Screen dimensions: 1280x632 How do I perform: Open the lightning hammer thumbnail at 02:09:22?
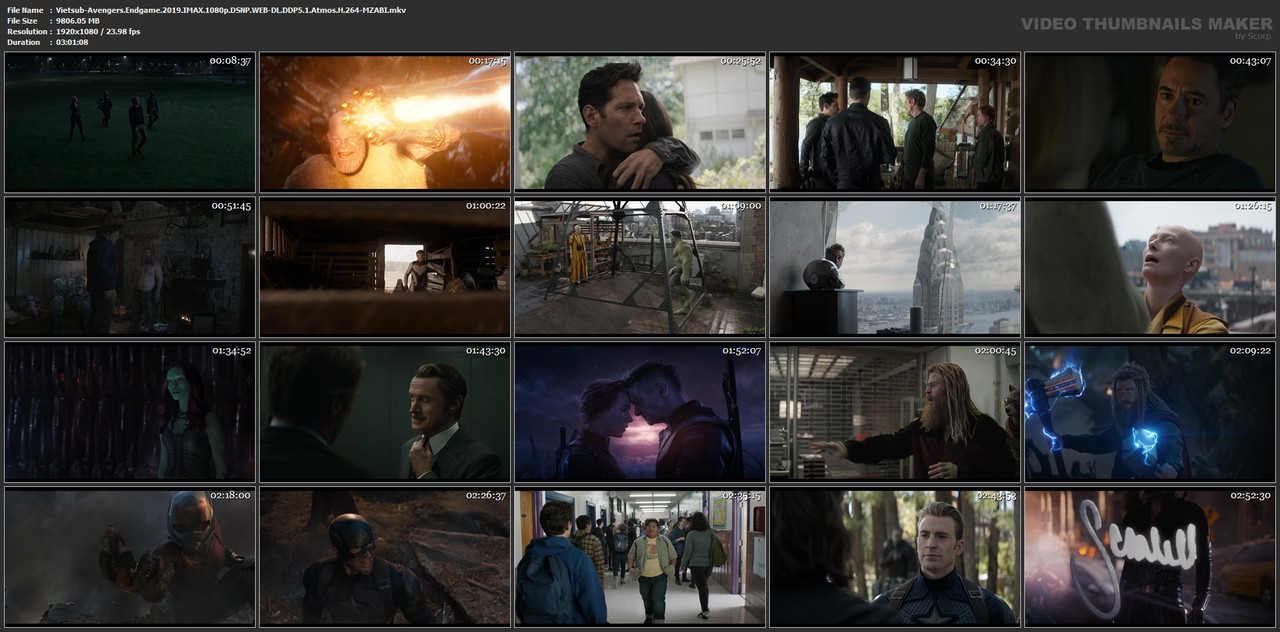(x=1150, y=412)
